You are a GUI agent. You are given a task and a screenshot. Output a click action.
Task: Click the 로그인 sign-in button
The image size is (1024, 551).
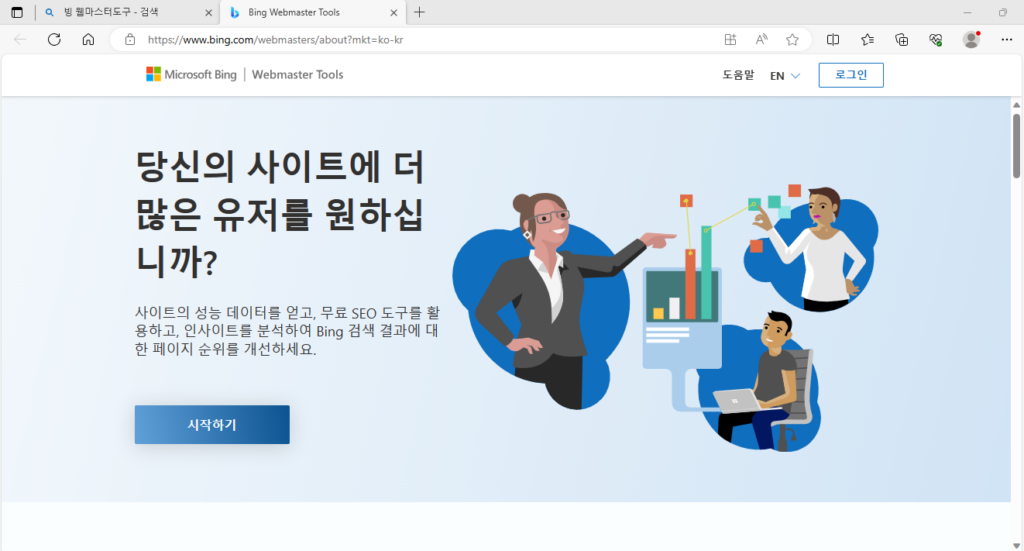(851, 75)
